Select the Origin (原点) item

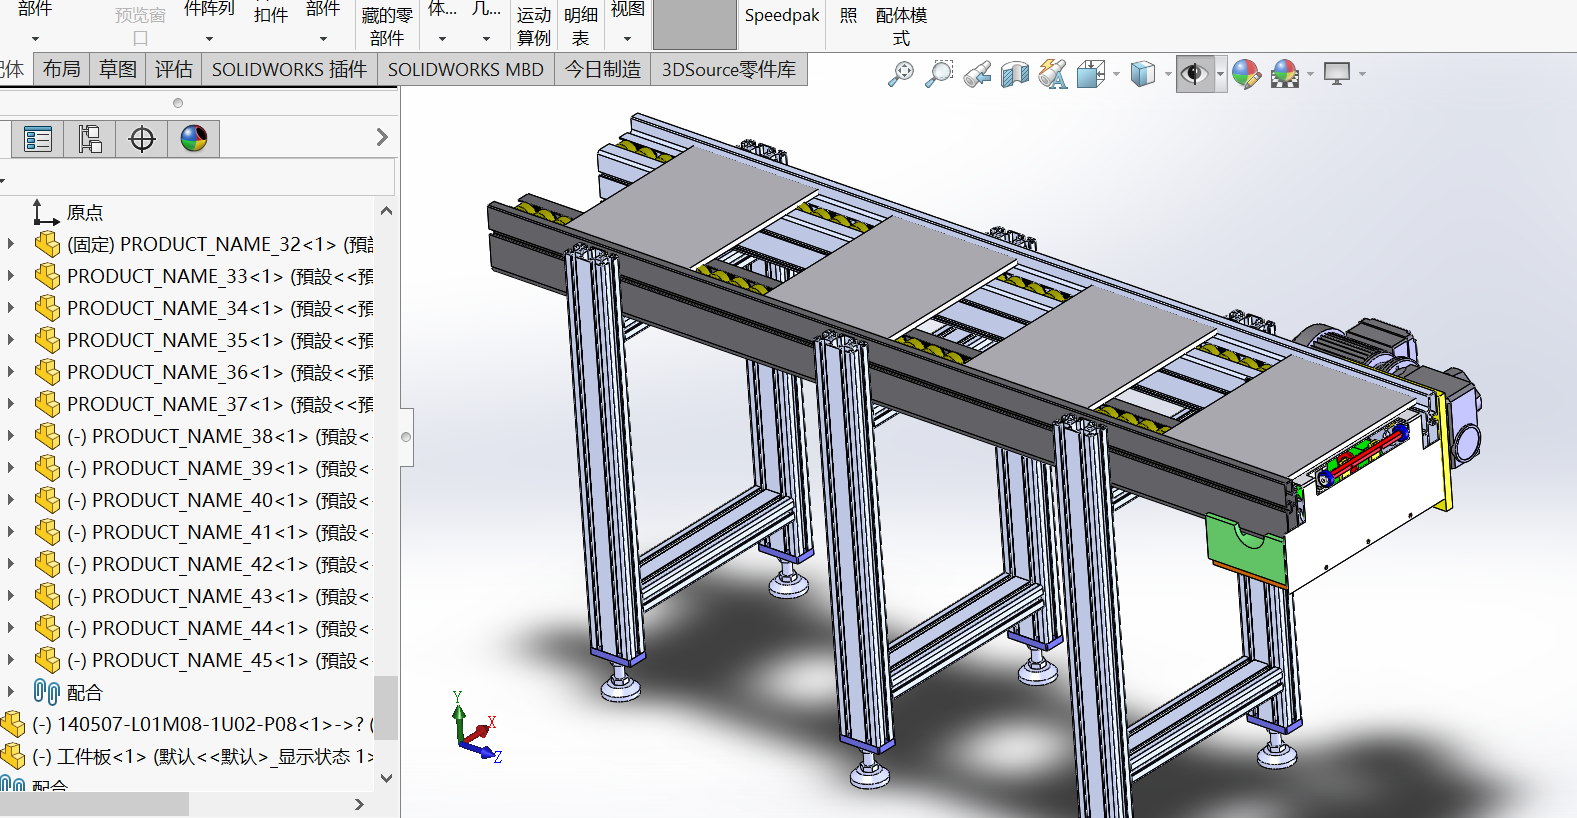(85, 213)
